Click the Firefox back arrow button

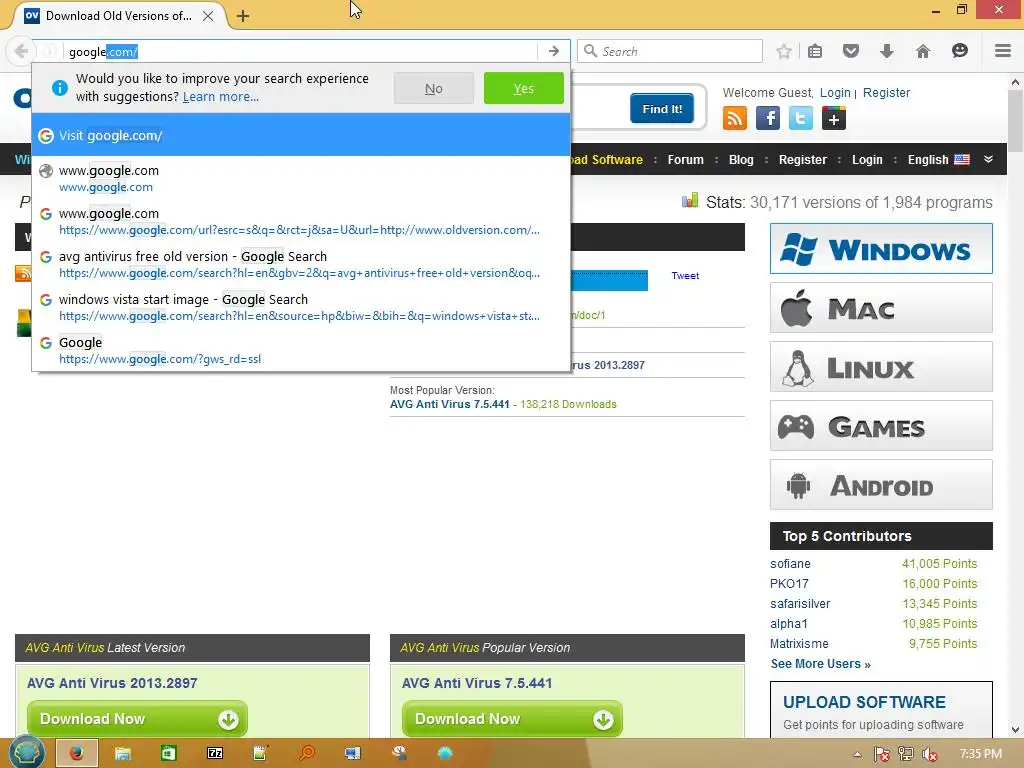[x=21, y=51]
